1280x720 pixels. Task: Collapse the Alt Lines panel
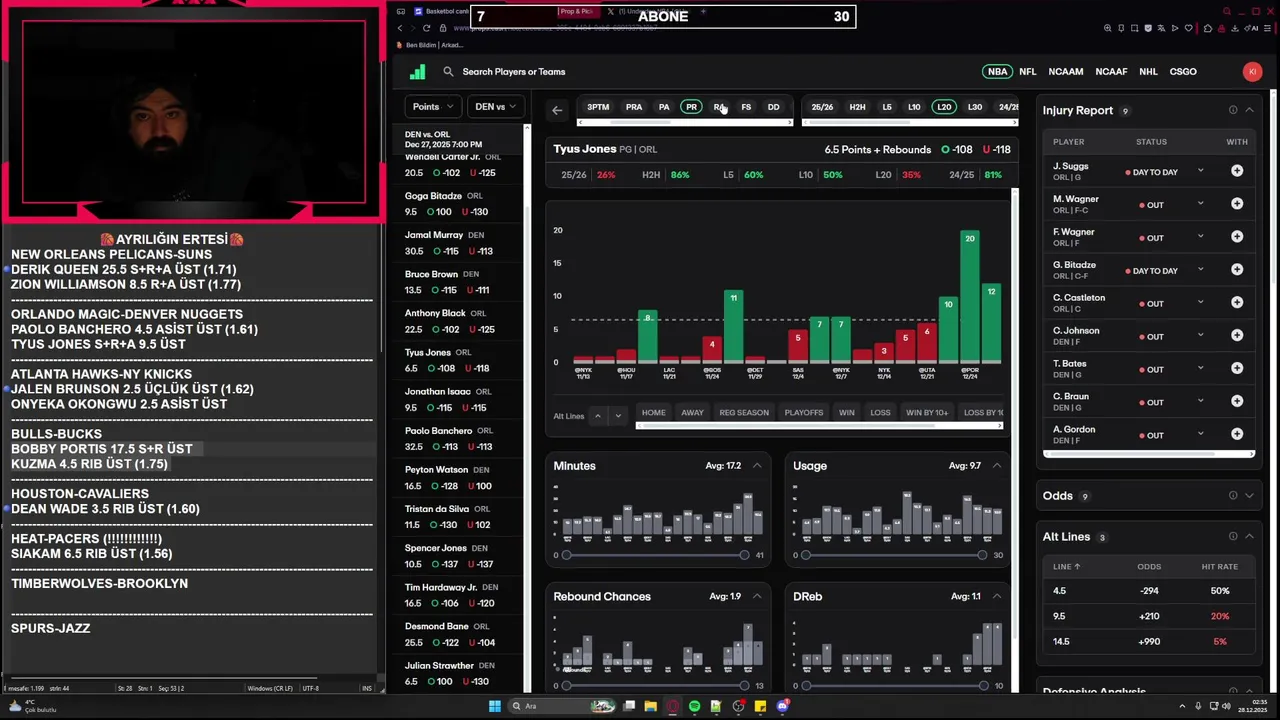click(1249, 537)
